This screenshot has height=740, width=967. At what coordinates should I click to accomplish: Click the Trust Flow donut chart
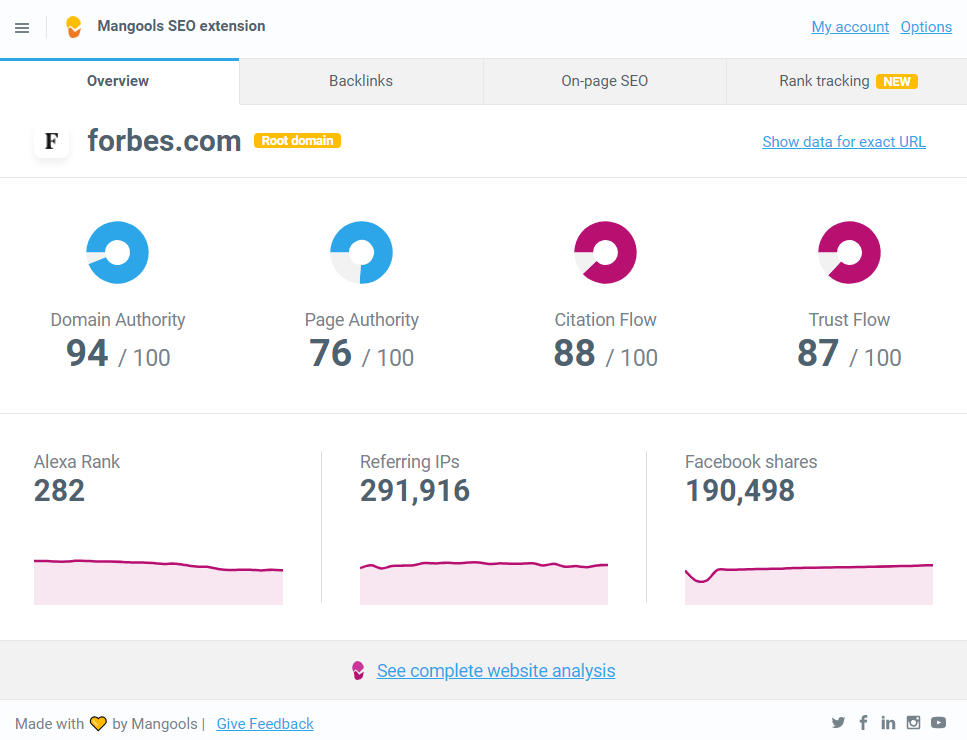(x=849, y=252)
